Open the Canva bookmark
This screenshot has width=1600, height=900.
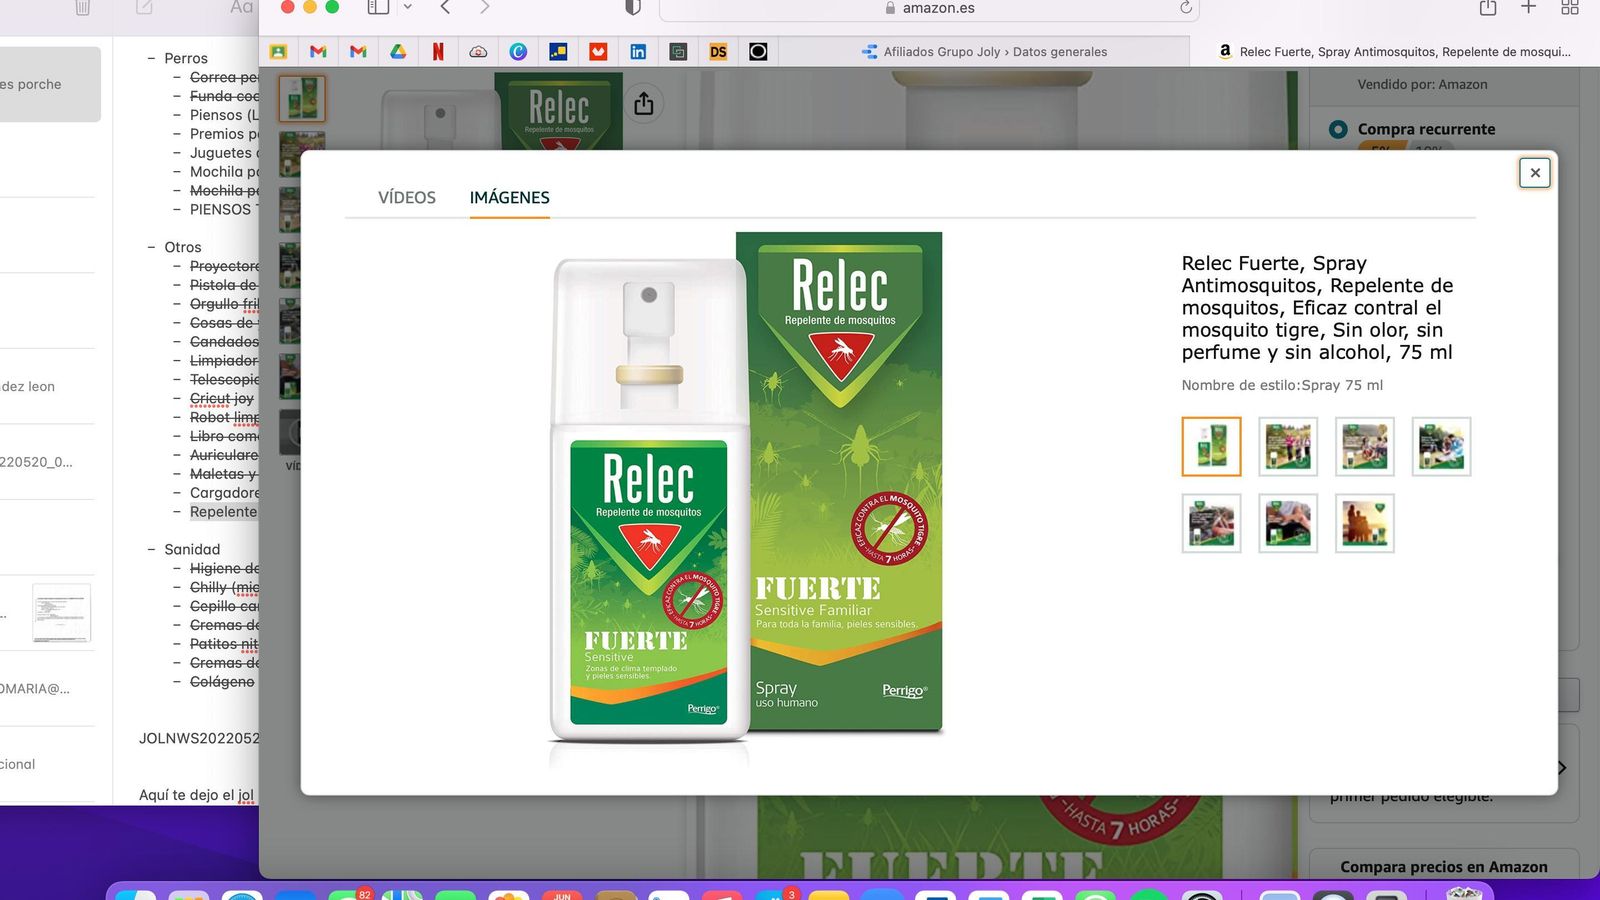point(518,51)
